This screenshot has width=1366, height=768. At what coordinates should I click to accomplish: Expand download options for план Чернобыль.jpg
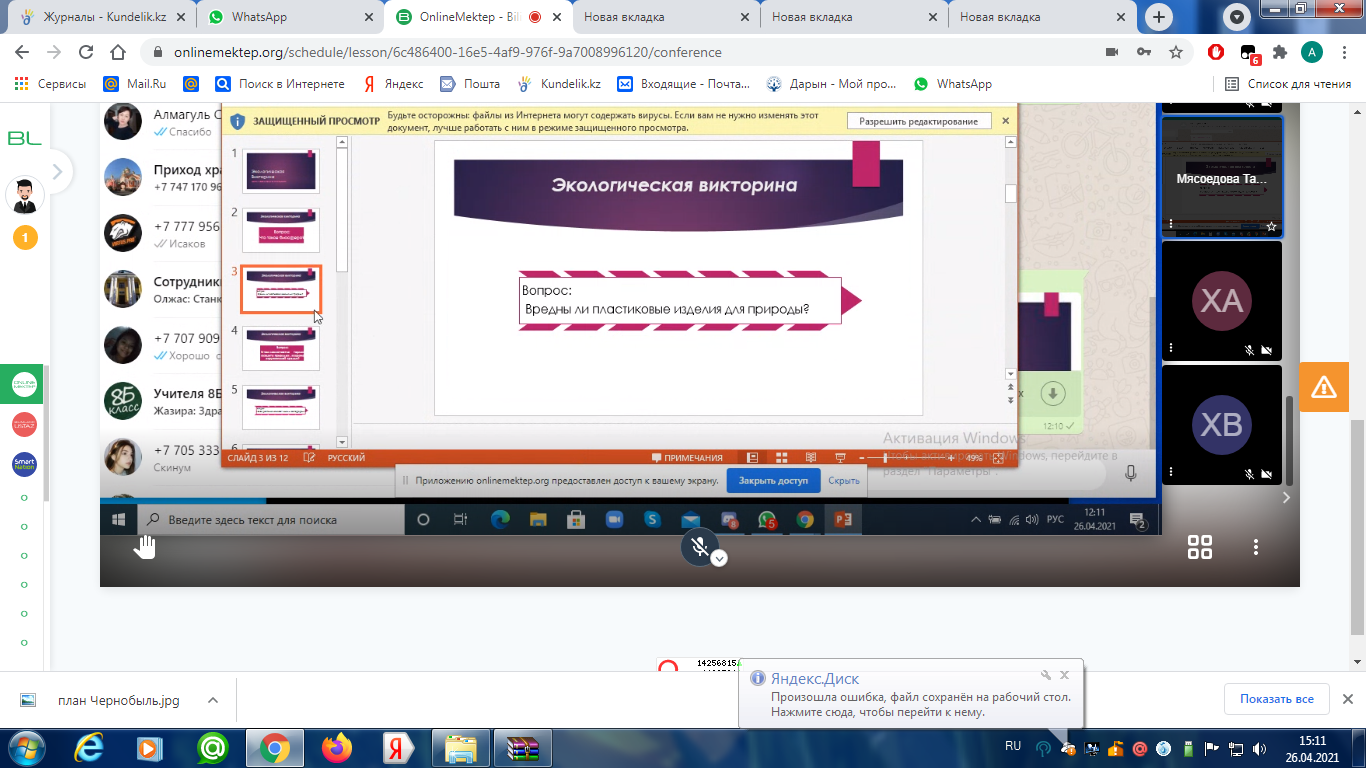pyautogui.click(x=212, y=701)
